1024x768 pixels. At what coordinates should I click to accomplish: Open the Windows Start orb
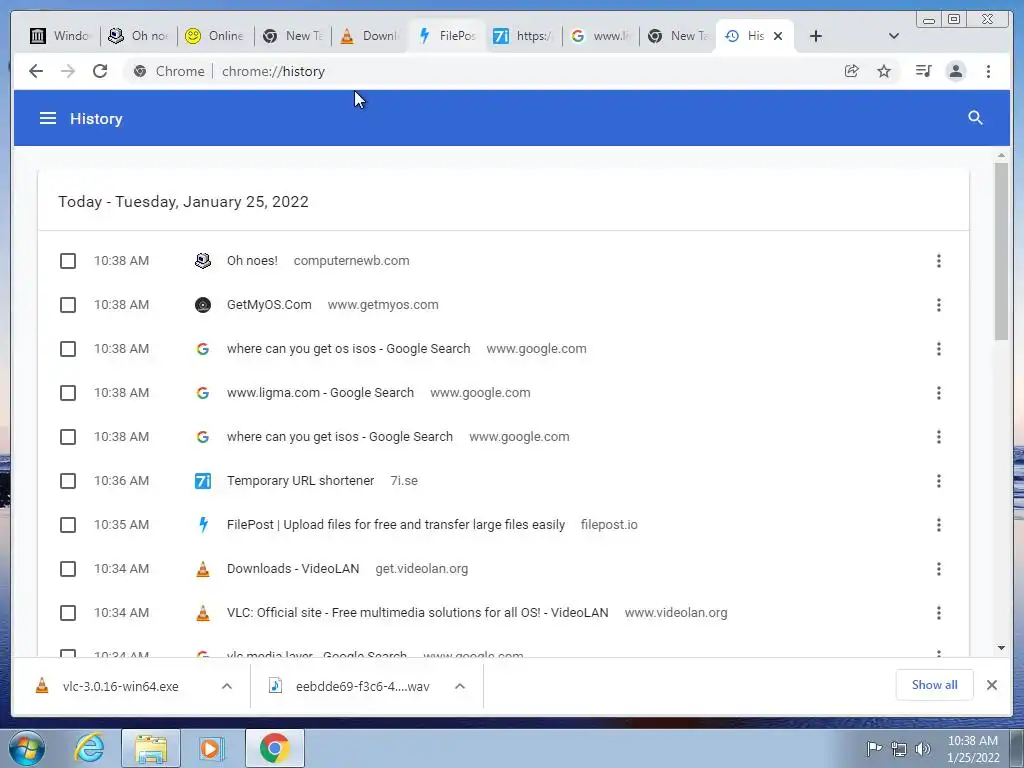(27, 748)
